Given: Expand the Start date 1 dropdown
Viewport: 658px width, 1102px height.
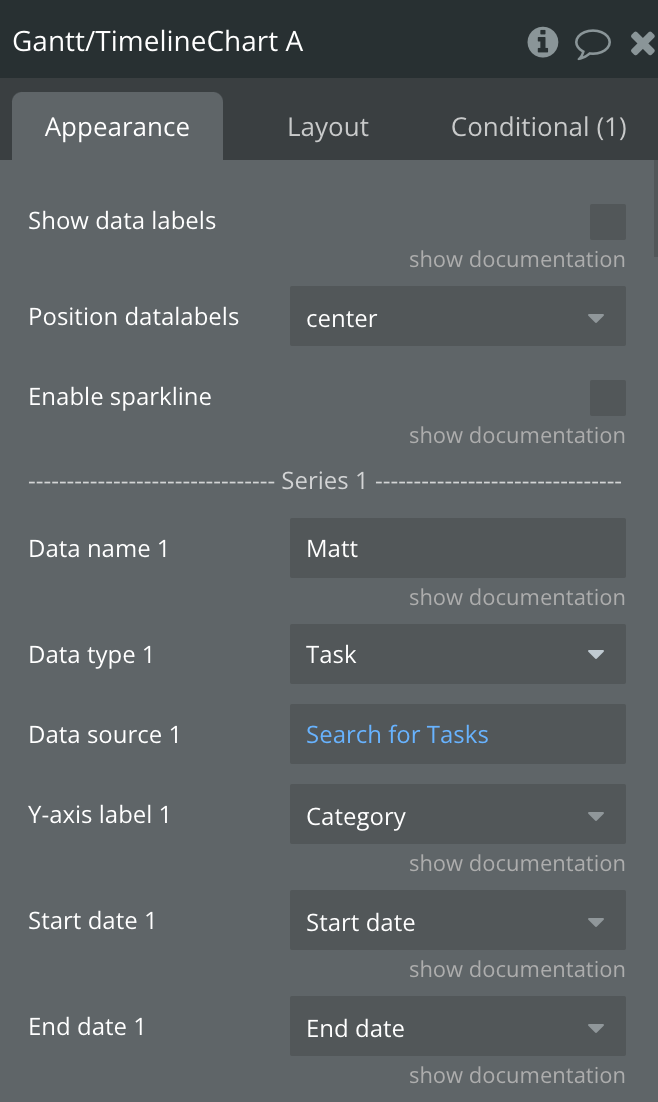Looking at the screenshot, I should [x=457, y=921].
